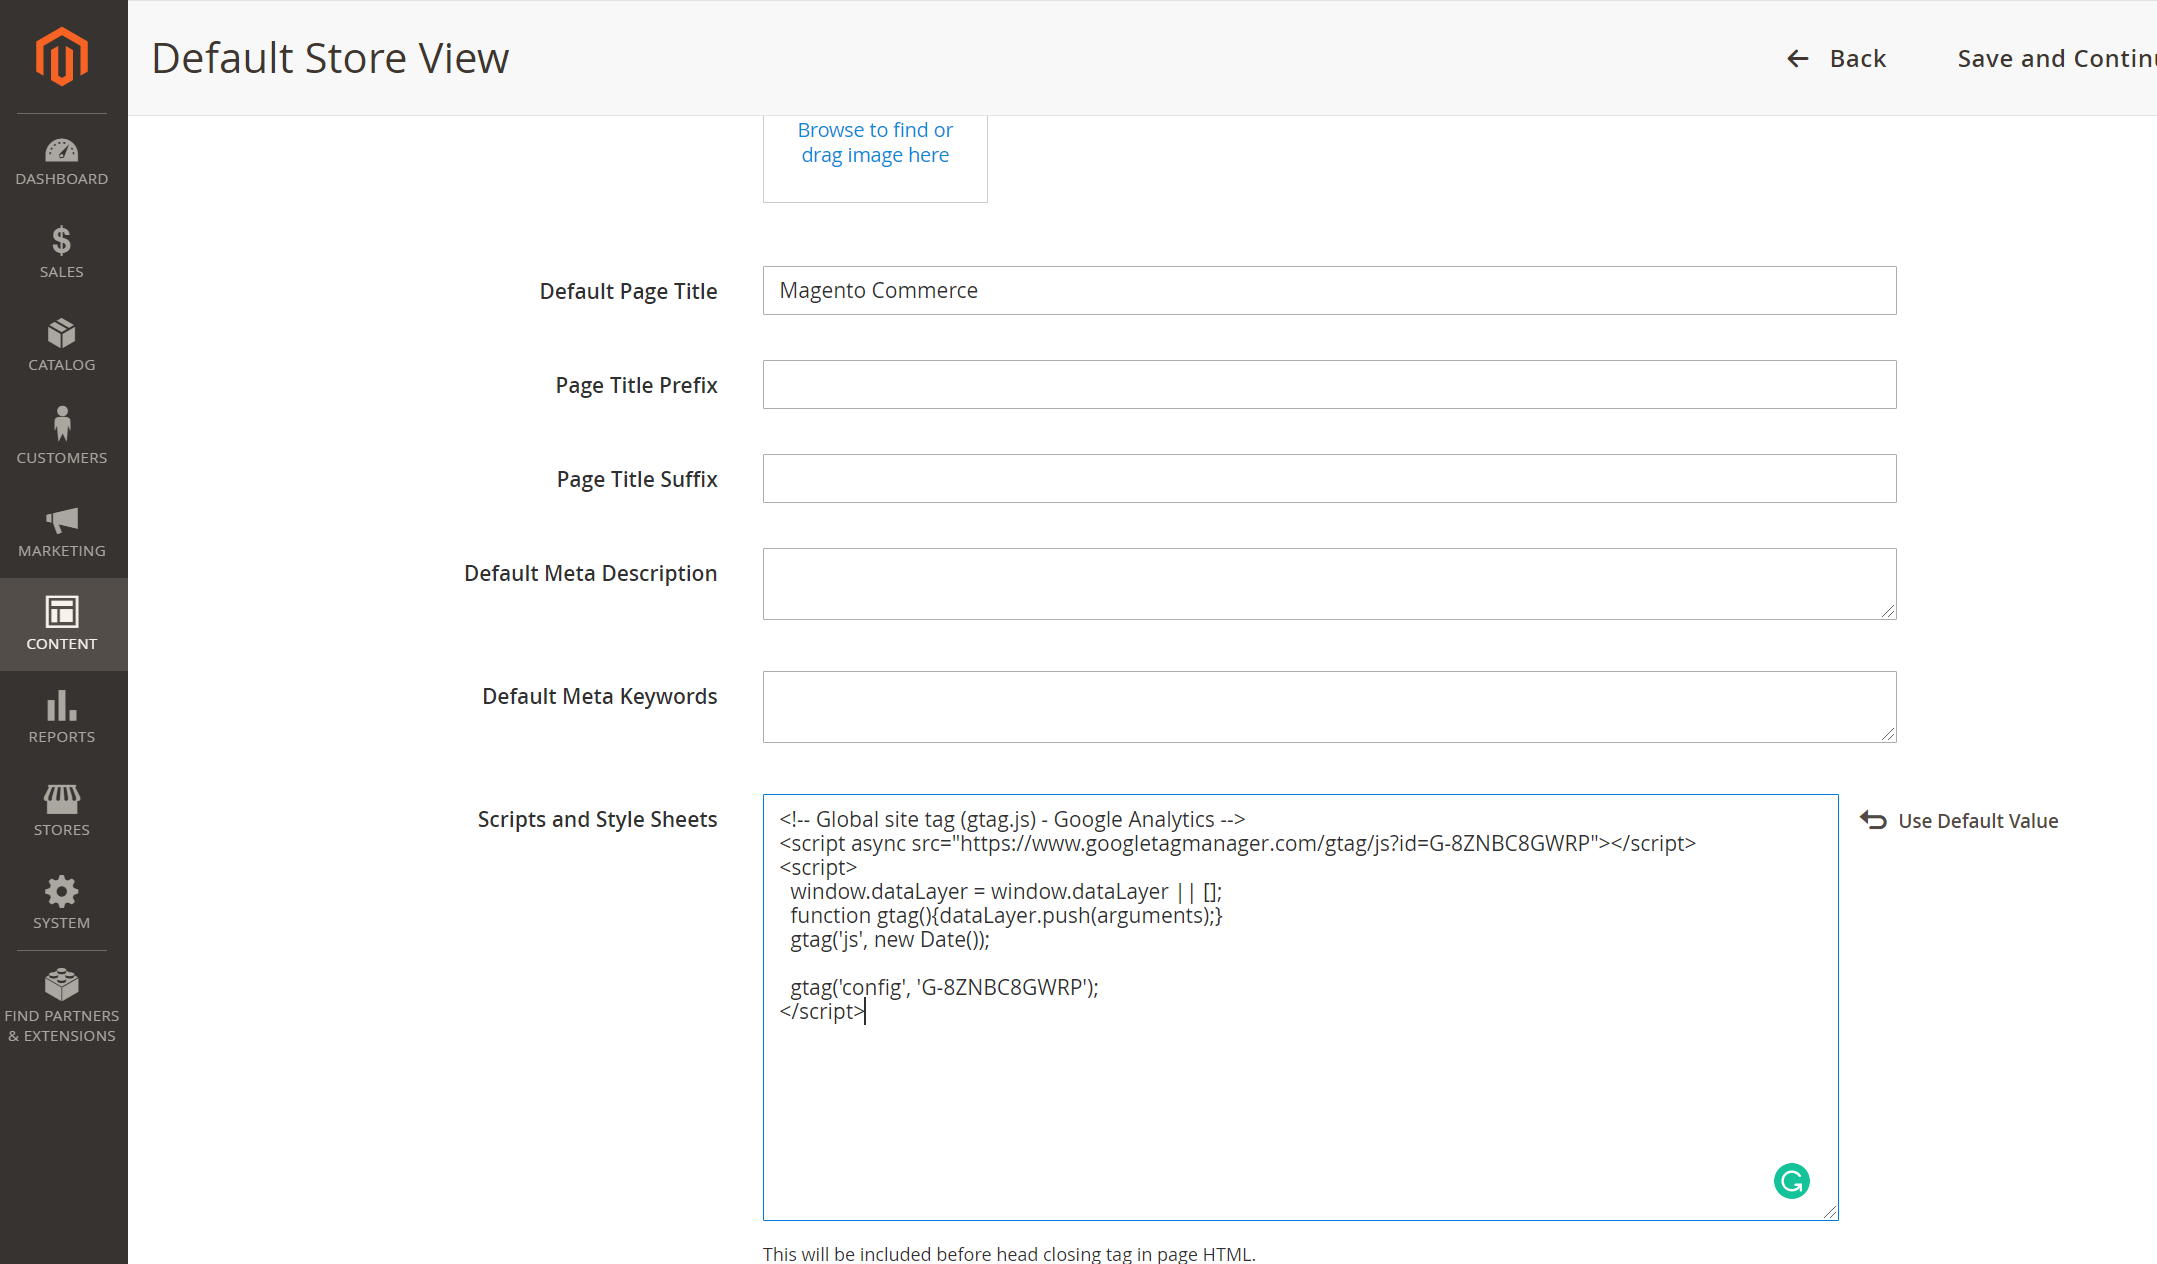Open the Stores menu
2157x1264 pixels.
pos(62,810)
